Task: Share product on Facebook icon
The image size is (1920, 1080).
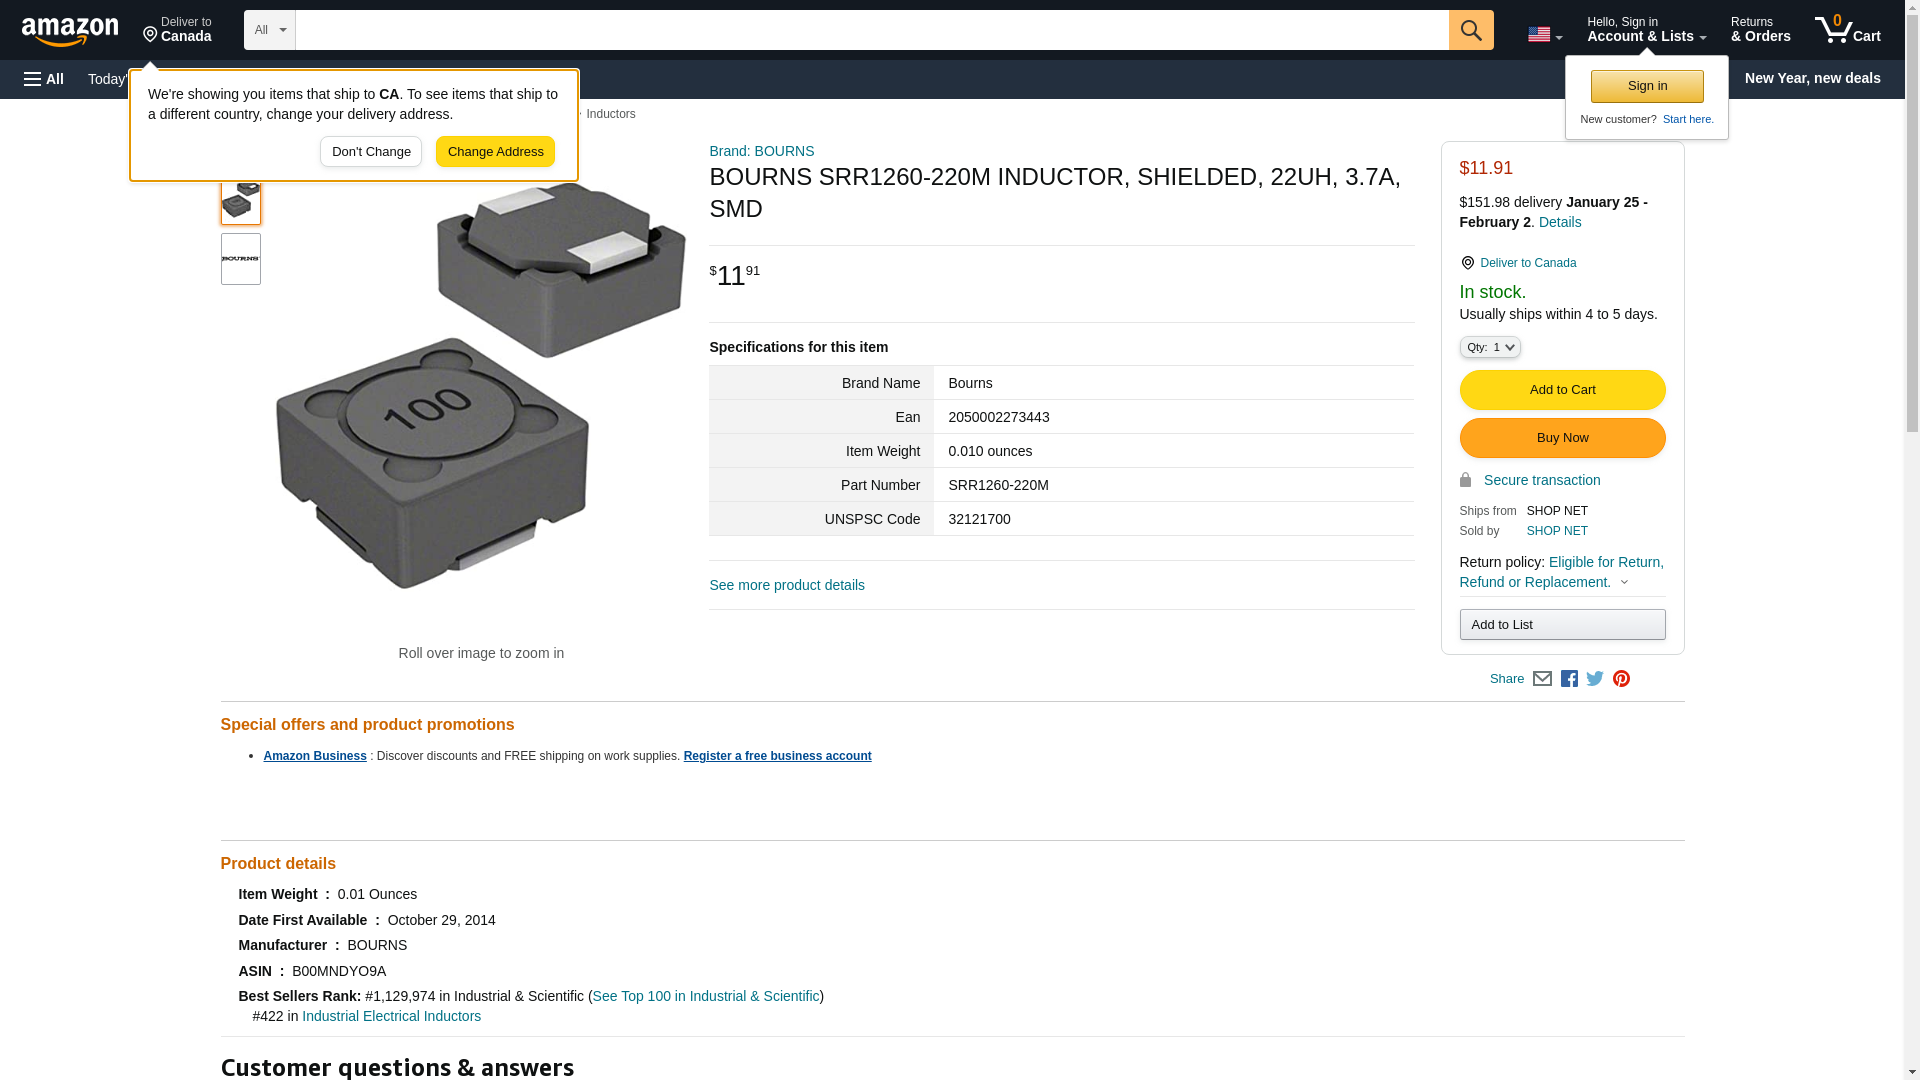Action: (x=1569, y=679)
